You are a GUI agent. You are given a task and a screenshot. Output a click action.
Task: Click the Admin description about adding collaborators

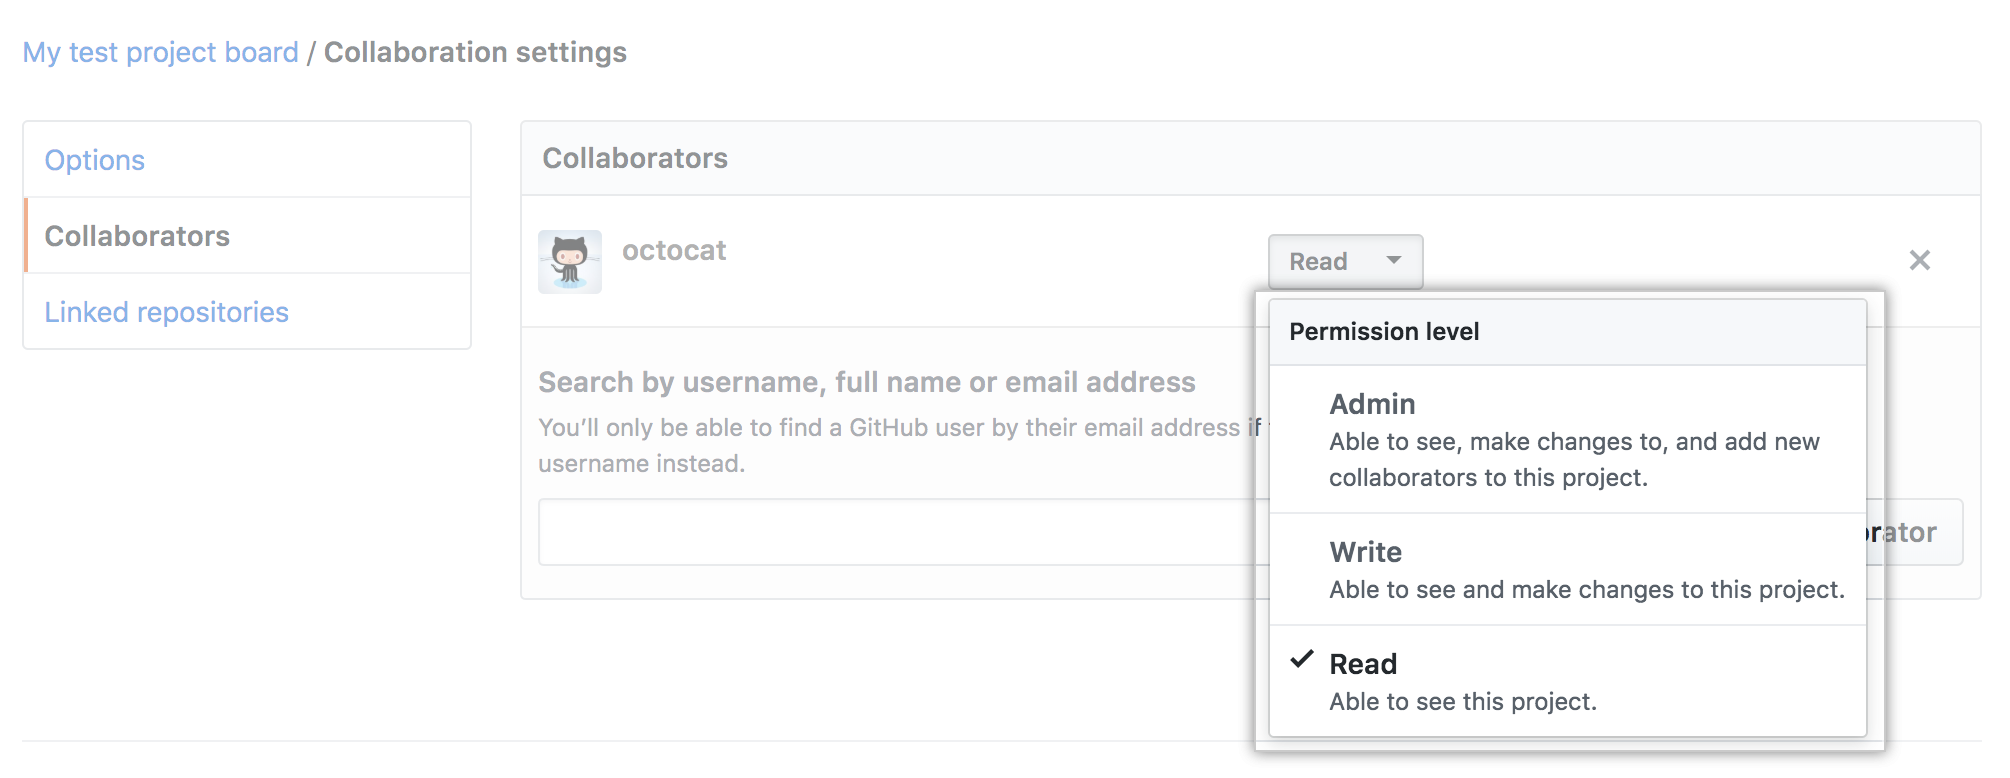(1573, 460)
